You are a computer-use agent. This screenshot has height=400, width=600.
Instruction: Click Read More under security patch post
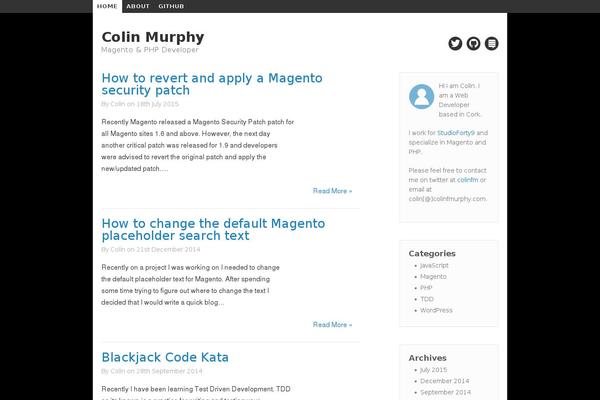[x=332, y=190]
